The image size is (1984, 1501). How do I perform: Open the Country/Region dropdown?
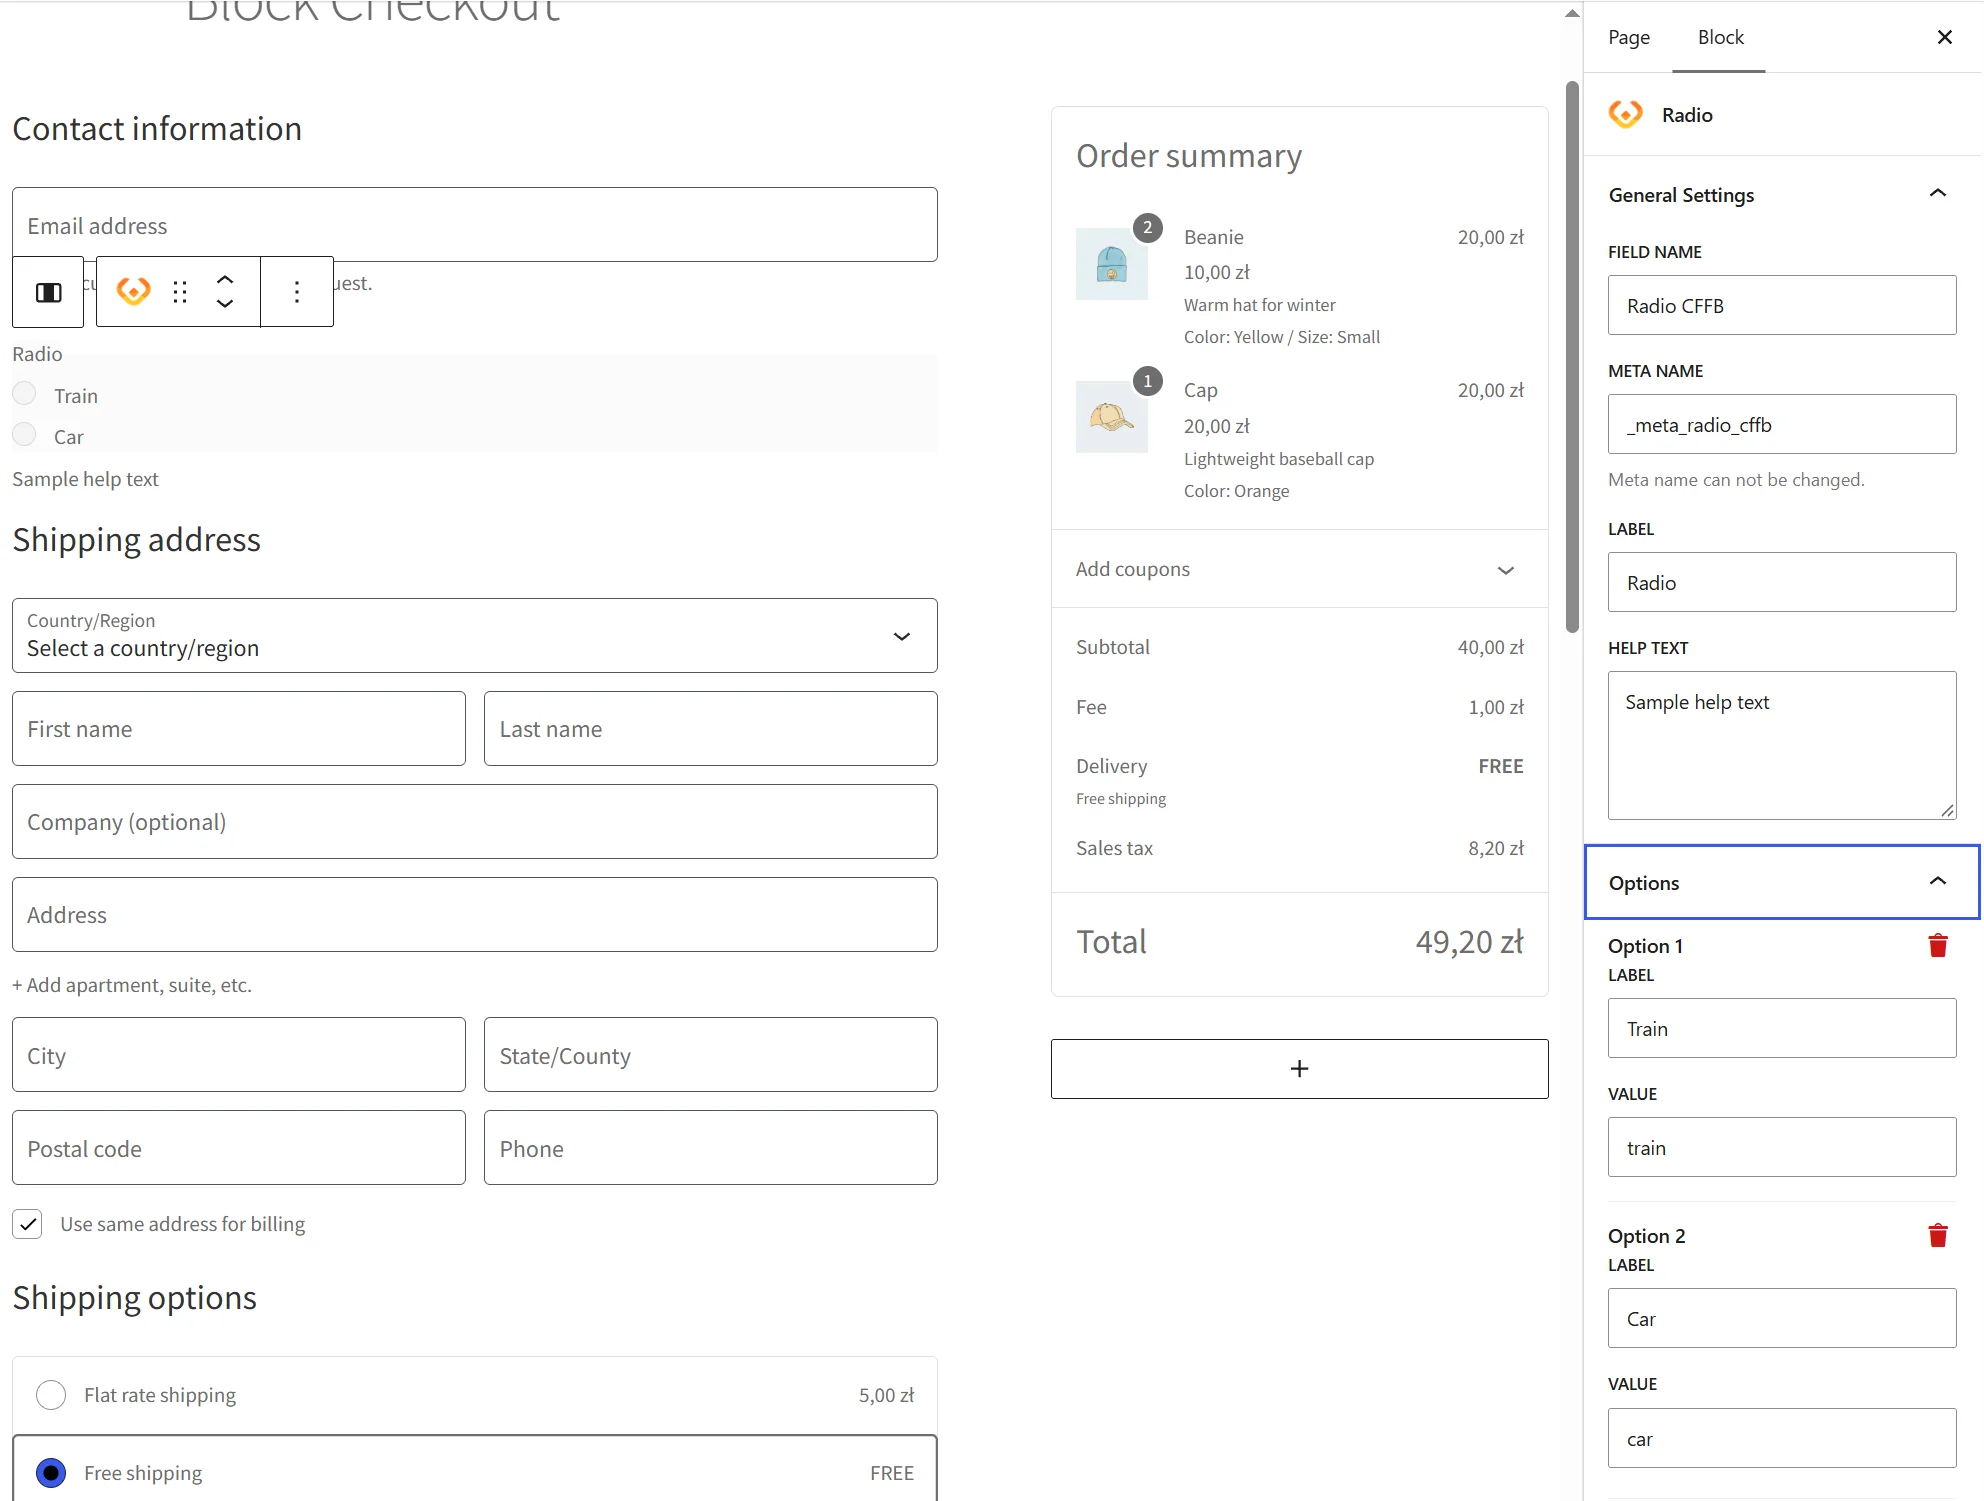pyautogui.click(x=475, y=636)
